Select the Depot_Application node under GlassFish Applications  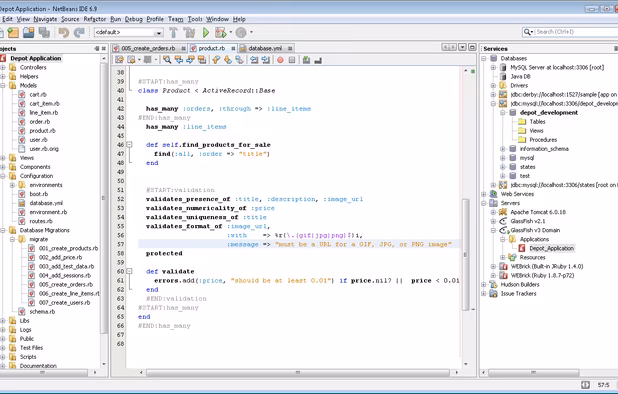tap(551, 248)
